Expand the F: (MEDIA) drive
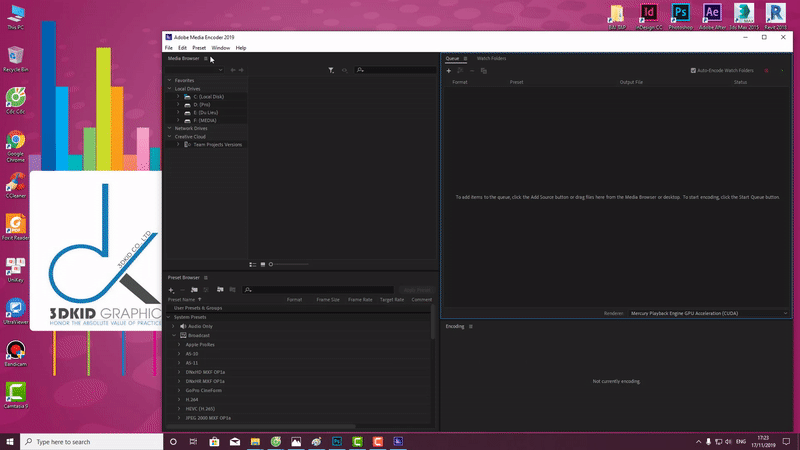The image size is (800, 450). point(178,120)
